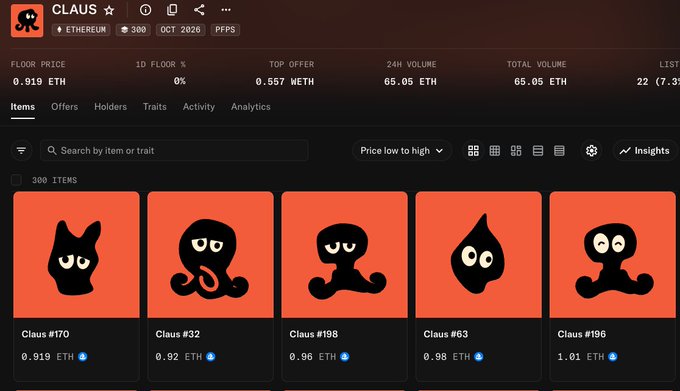Open the Claus #63 thumbnail
Screen dimensions: 680x391
pyautogui.click(x=478, y=255)
